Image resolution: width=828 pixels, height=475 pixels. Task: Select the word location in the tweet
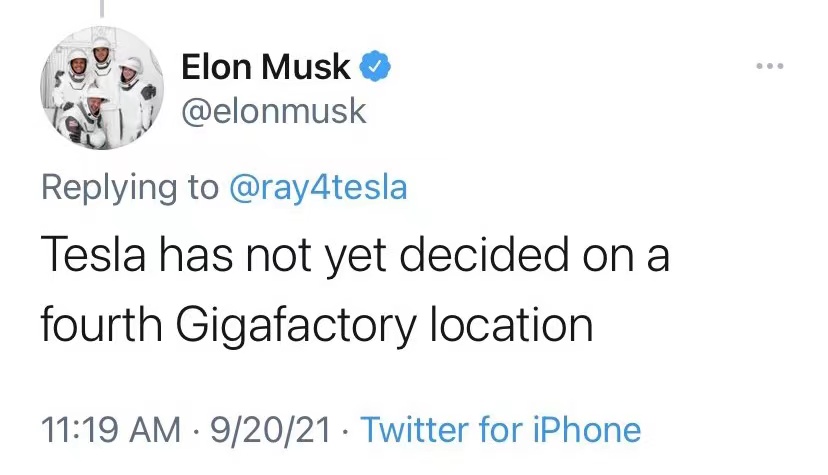click(x=511, y=324)
